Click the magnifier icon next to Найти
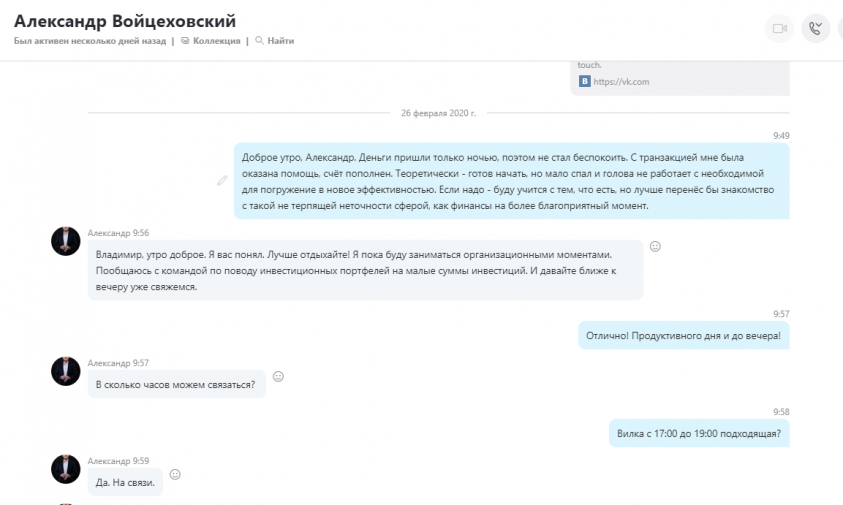This screenshot has height=505, width=843. coord(259,40)
